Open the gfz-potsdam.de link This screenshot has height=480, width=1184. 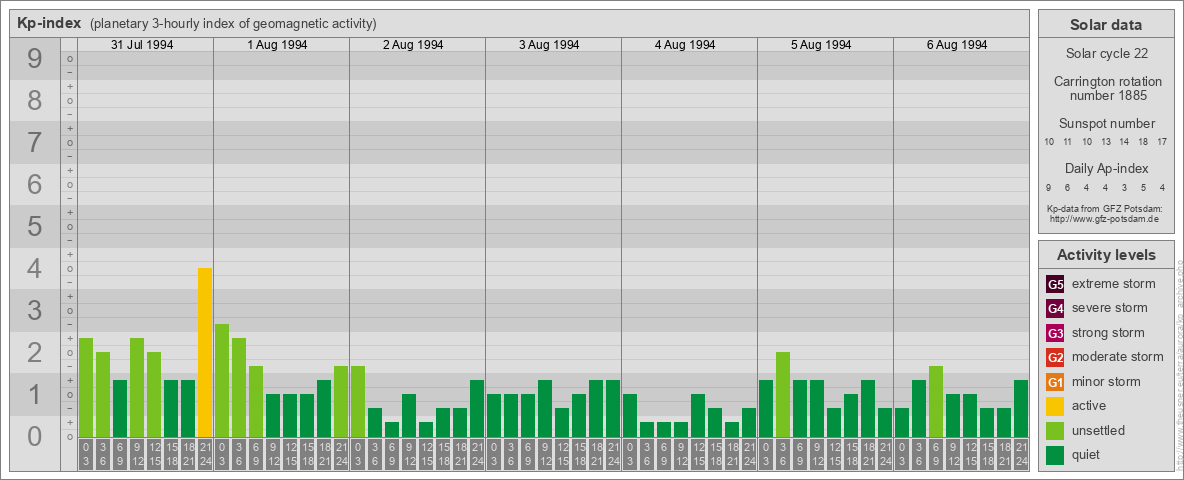point(1103,219)
